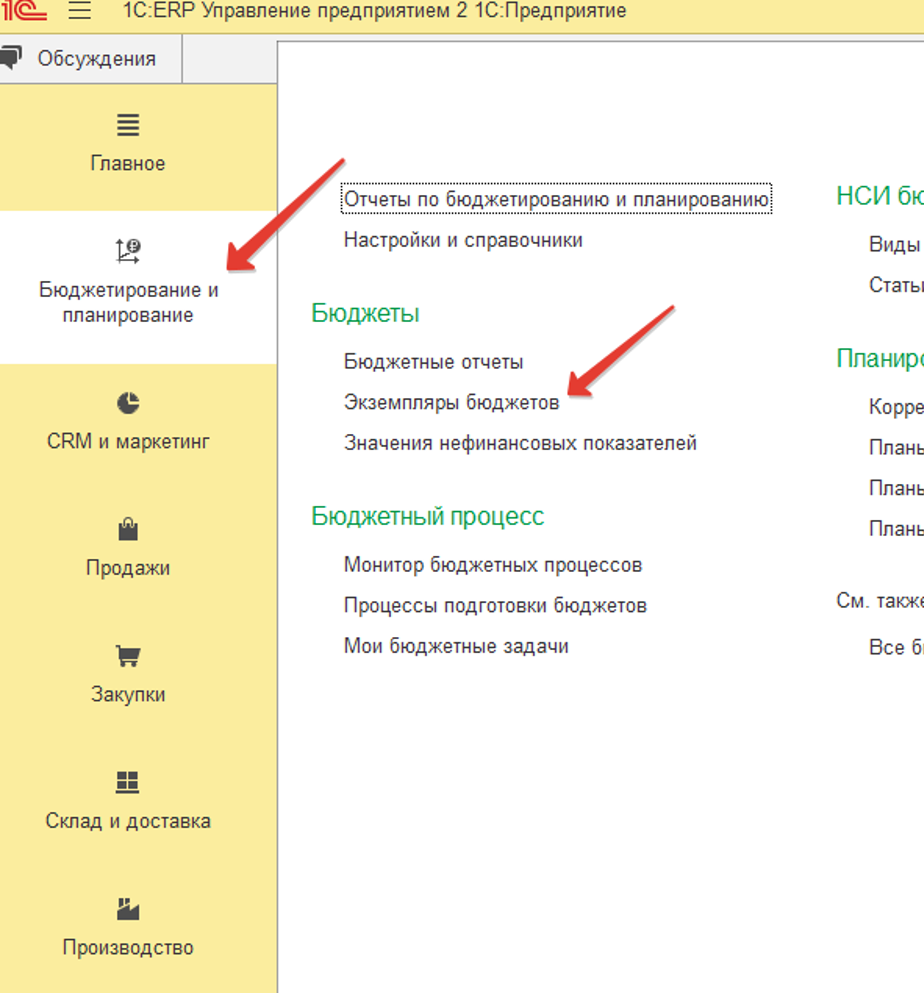Screen dimensions: 924x993
Task: Click the Производство factory icon
Action: coord(128,909)
